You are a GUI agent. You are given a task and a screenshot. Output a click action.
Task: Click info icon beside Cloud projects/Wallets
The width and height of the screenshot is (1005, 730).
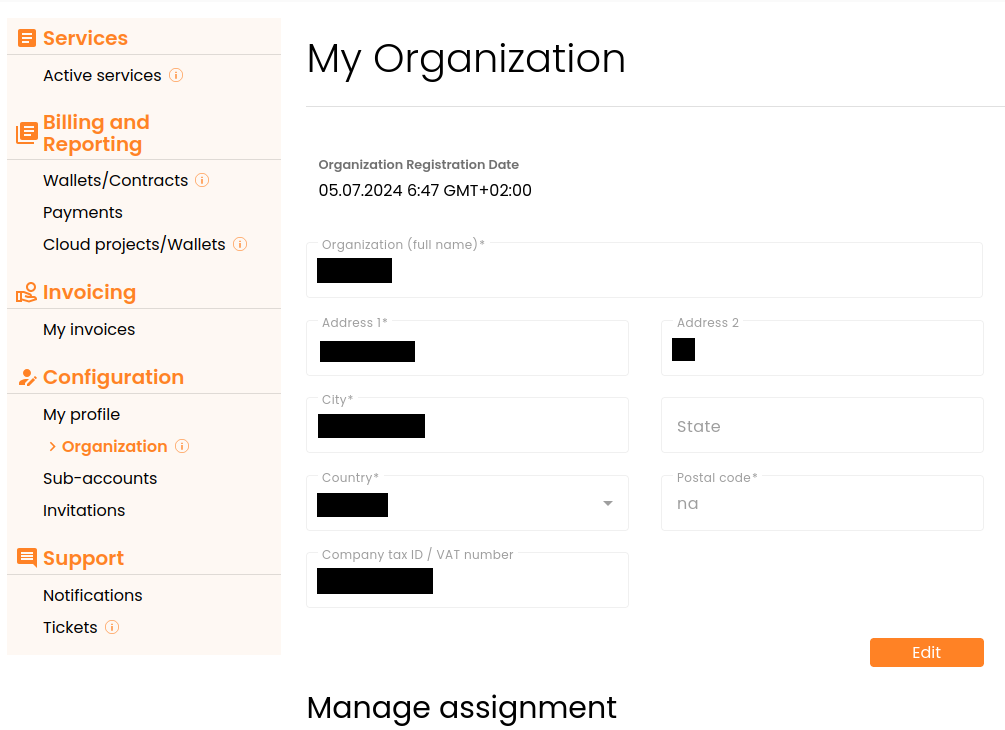tap(240, 244)
